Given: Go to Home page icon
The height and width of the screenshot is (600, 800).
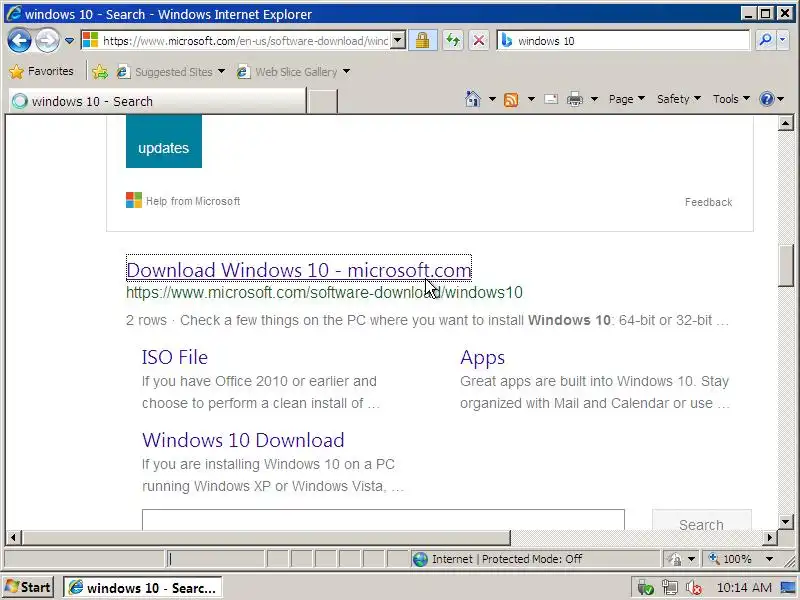Looking at the screenshot, I should [473, 99].
